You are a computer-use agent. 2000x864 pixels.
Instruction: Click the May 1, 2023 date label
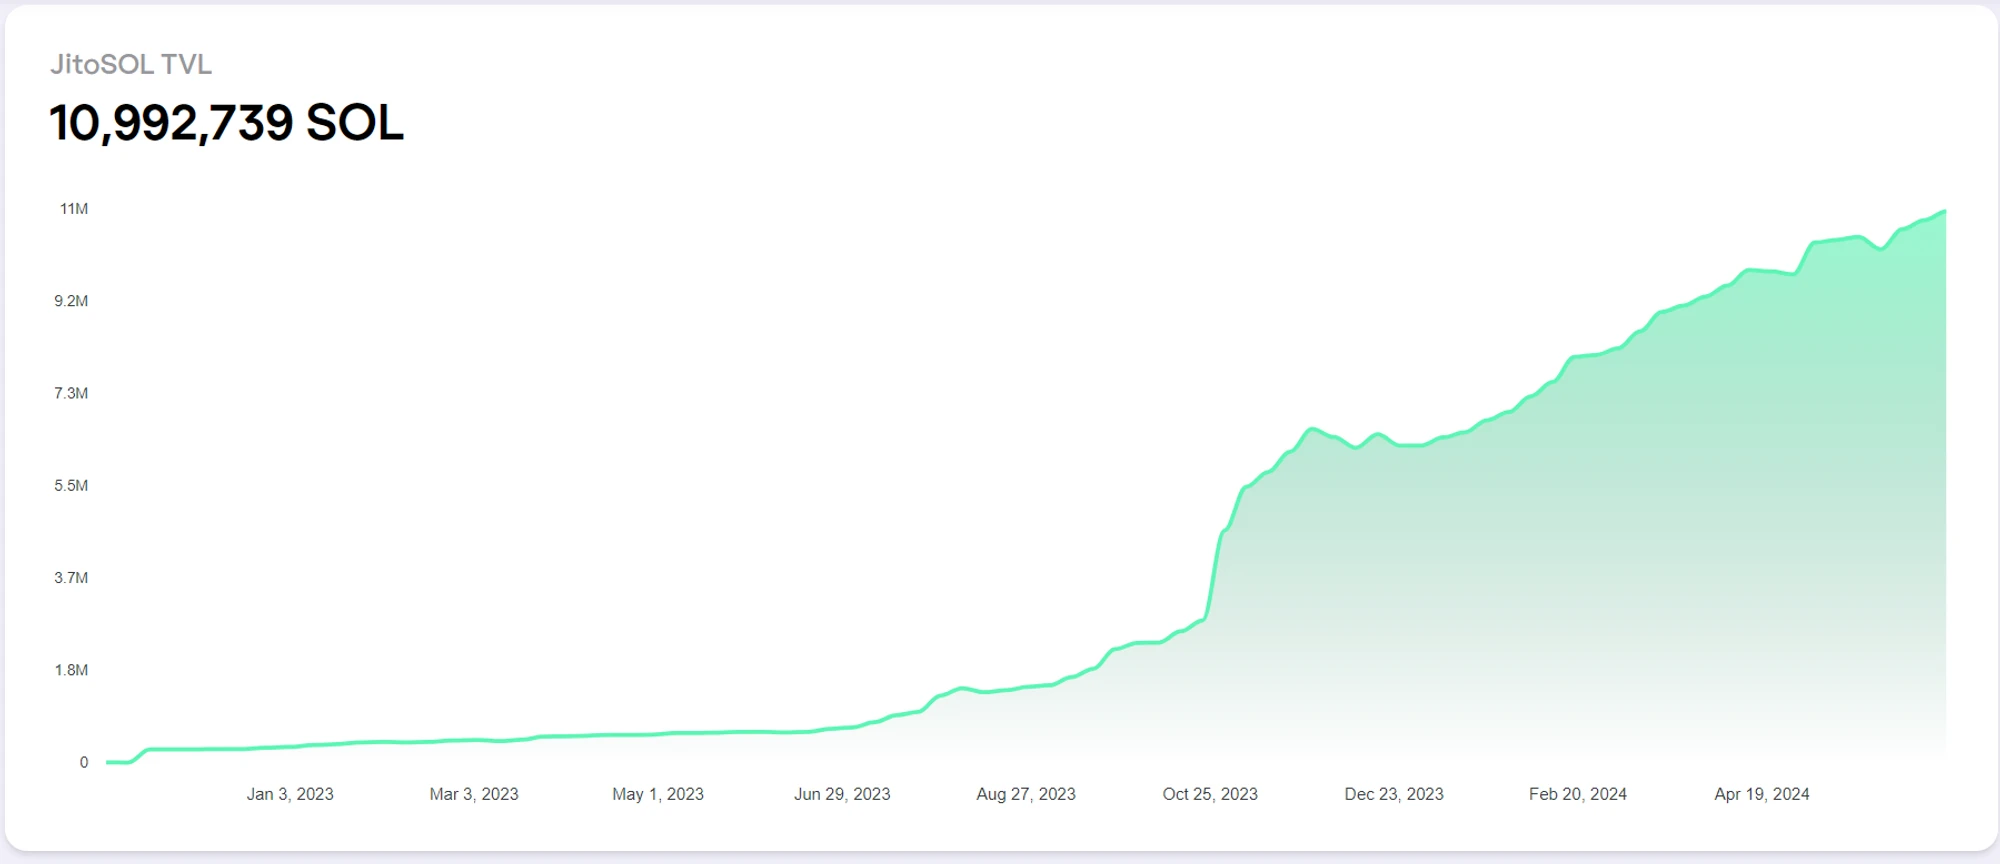pyautogui.click(x=658, y=794)
